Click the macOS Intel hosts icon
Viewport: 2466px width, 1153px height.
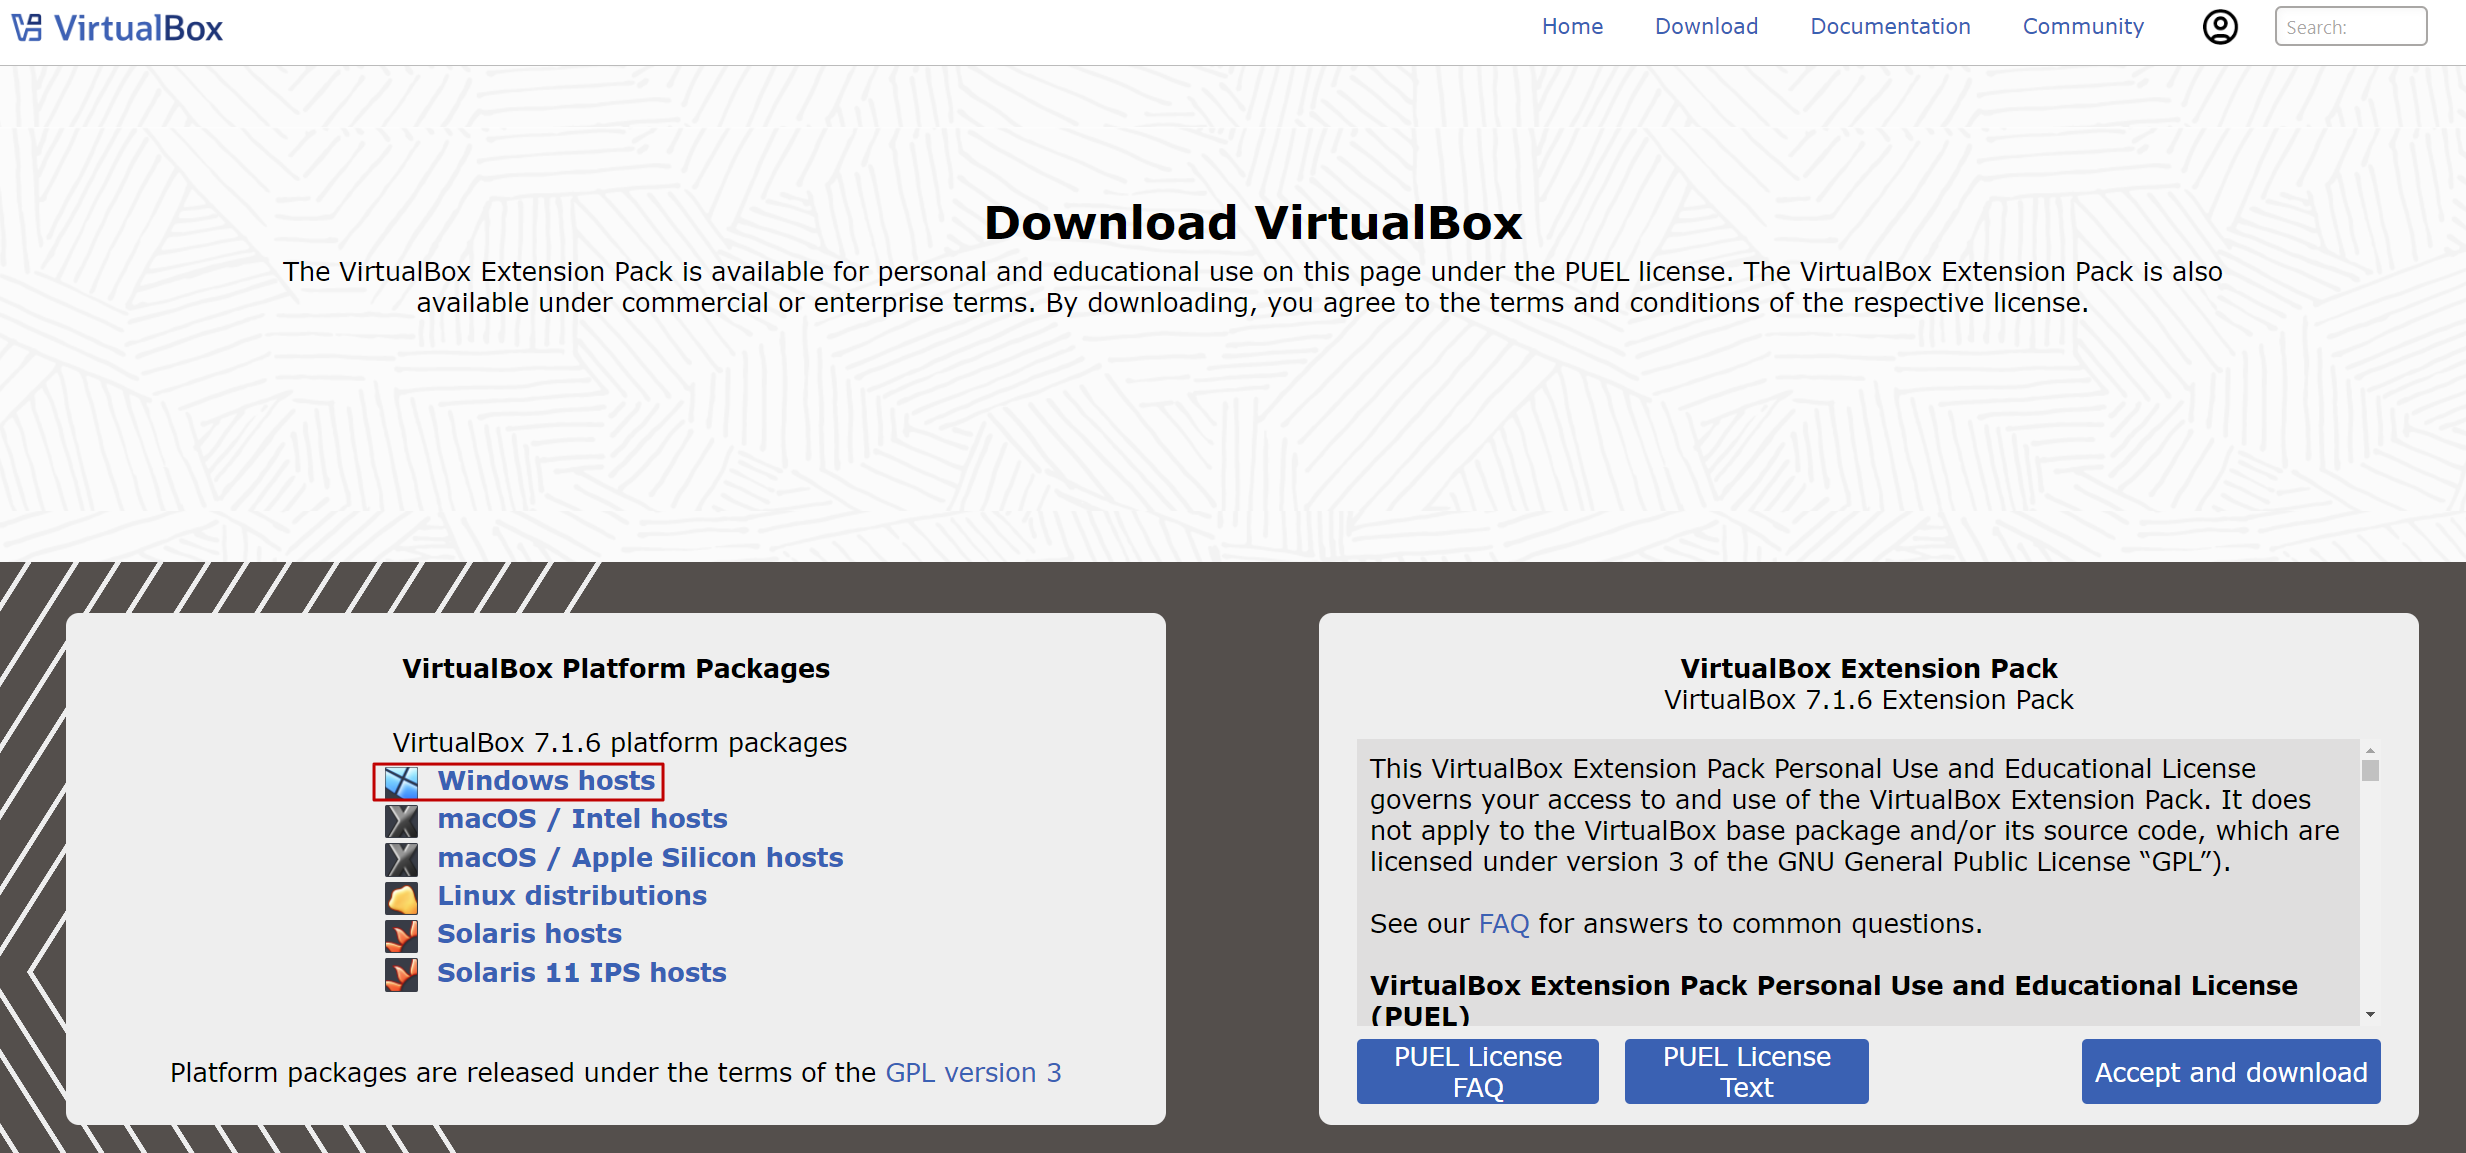click(402, 821)
